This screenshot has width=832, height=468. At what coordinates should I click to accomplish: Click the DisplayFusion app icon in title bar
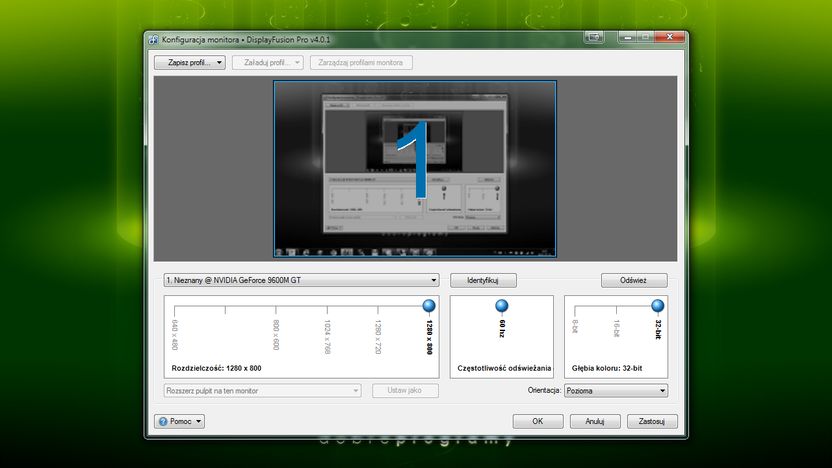(x=153, y=40)
